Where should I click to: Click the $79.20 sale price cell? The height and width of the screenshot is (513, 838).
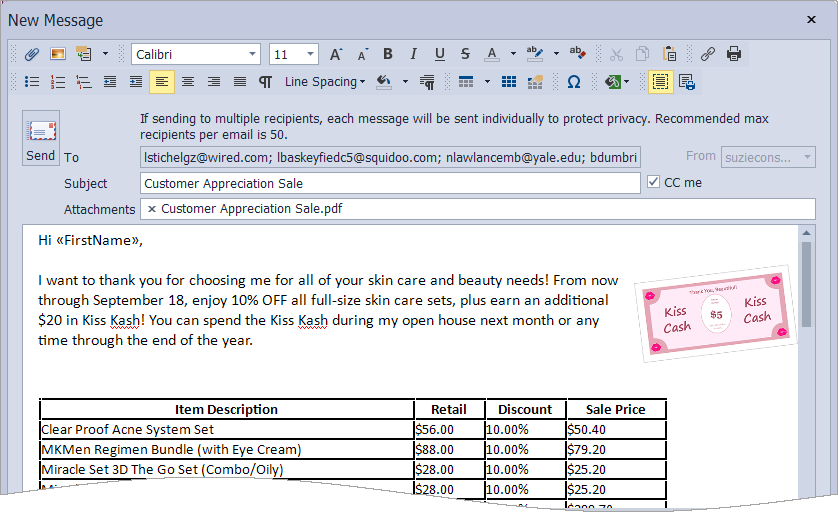[616, 449]
